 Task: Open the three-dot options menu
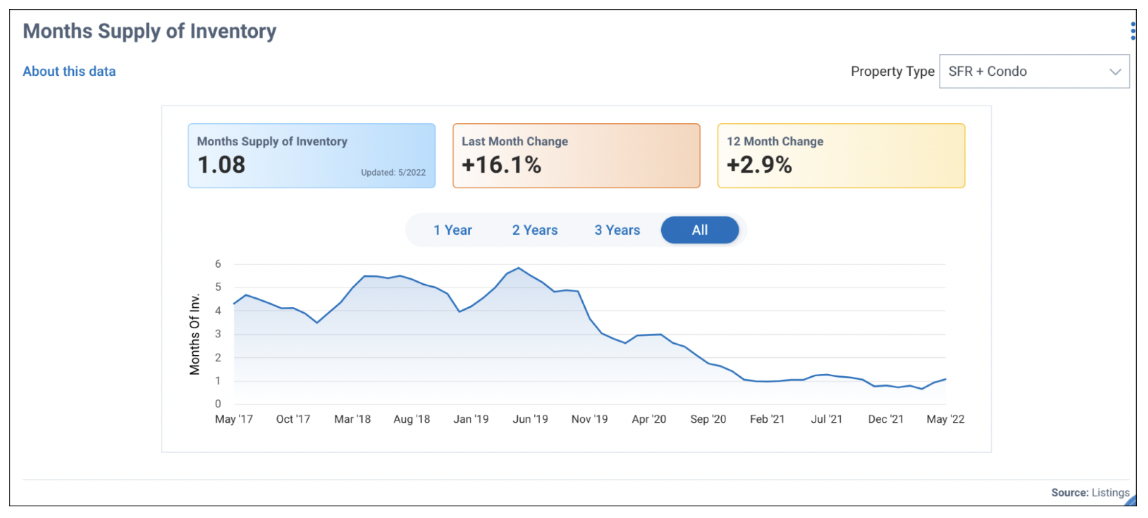(1134, 31)
